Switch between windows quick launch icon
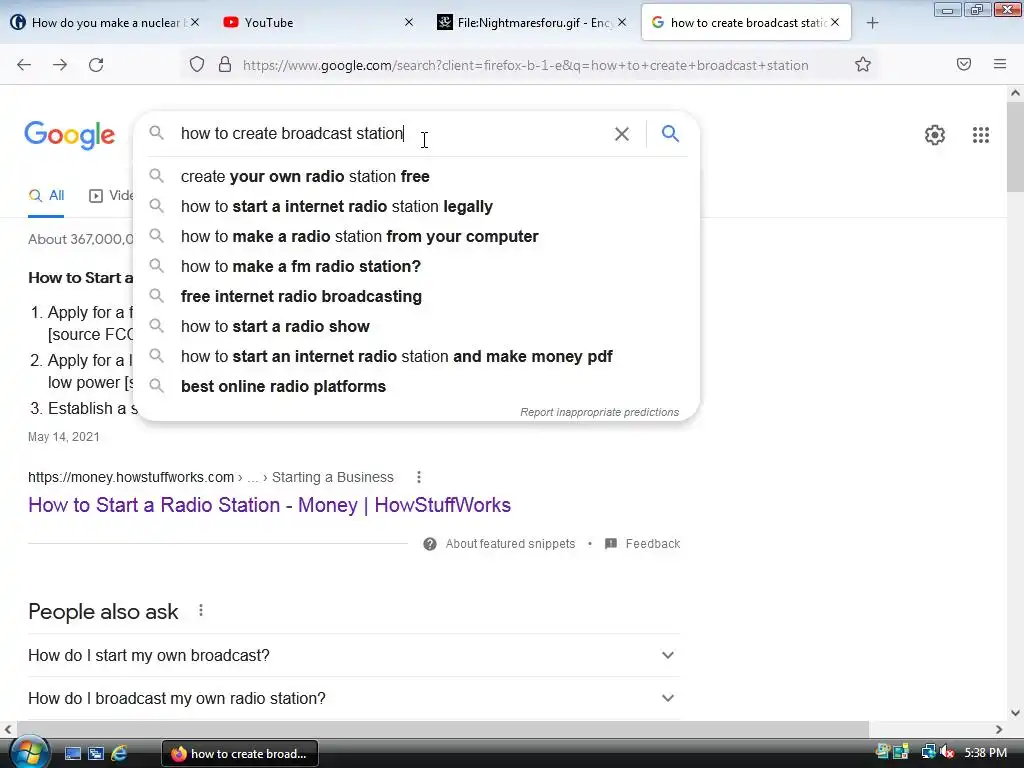The width and height of the screenshot is (1024, 768). pyautogui.click(x=95, y=754)
